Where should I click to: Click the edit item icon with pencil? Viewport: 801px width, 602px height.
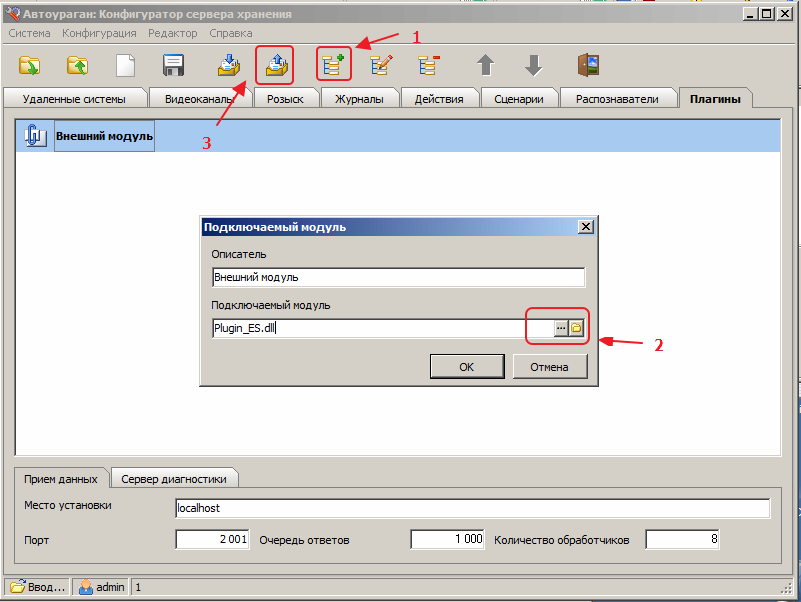(381, 66)
